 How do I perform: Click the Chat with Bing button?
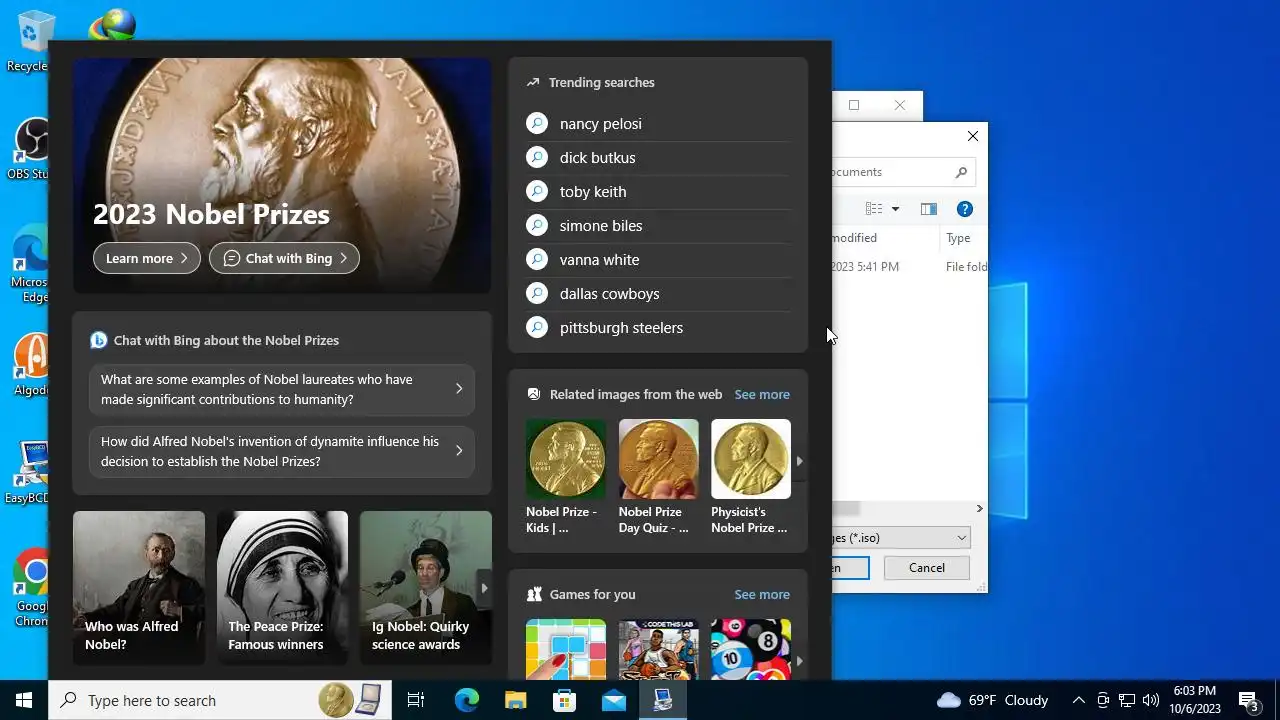coord(284,258)
